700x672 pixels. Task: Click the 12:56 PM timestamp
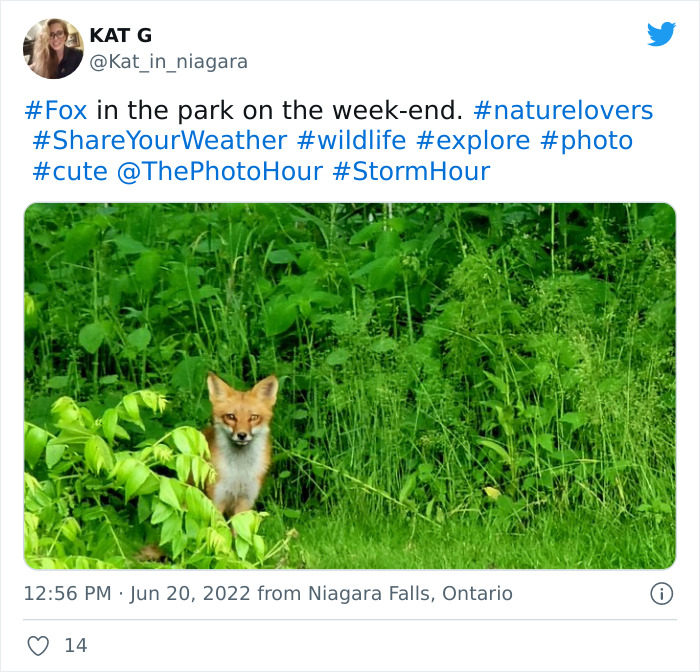67,594
